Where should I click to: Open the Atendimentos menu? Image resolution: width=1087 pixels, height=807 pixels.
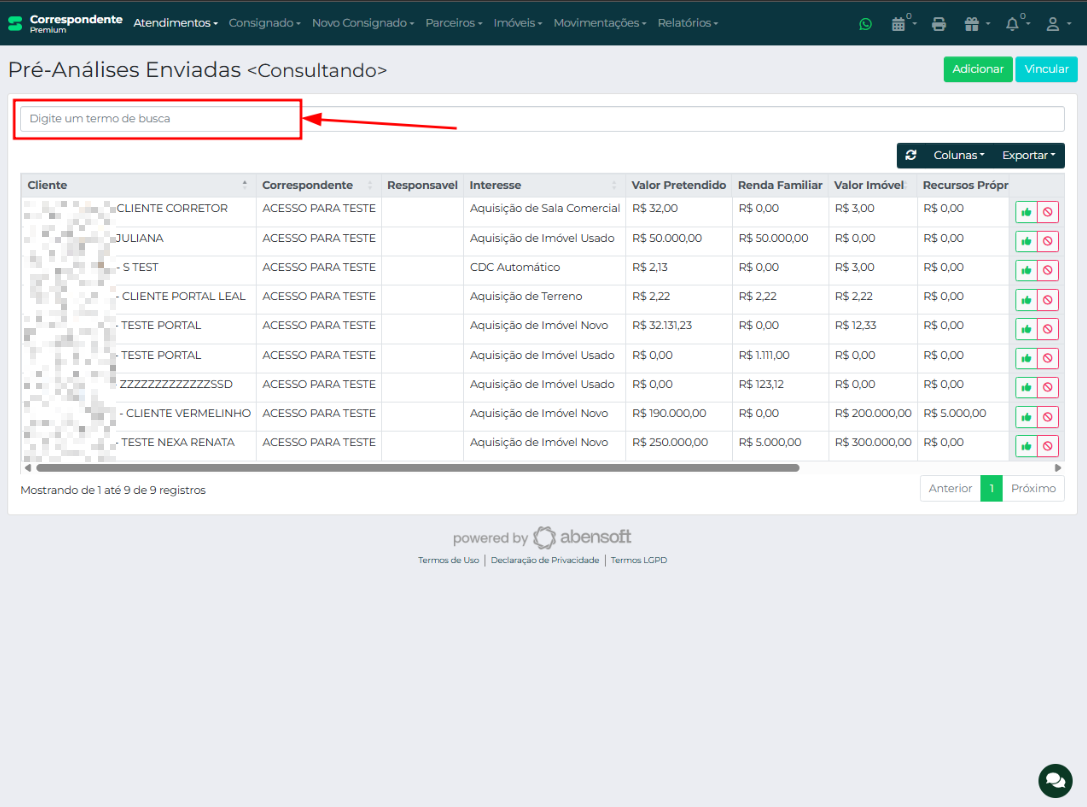coord(175,23)
